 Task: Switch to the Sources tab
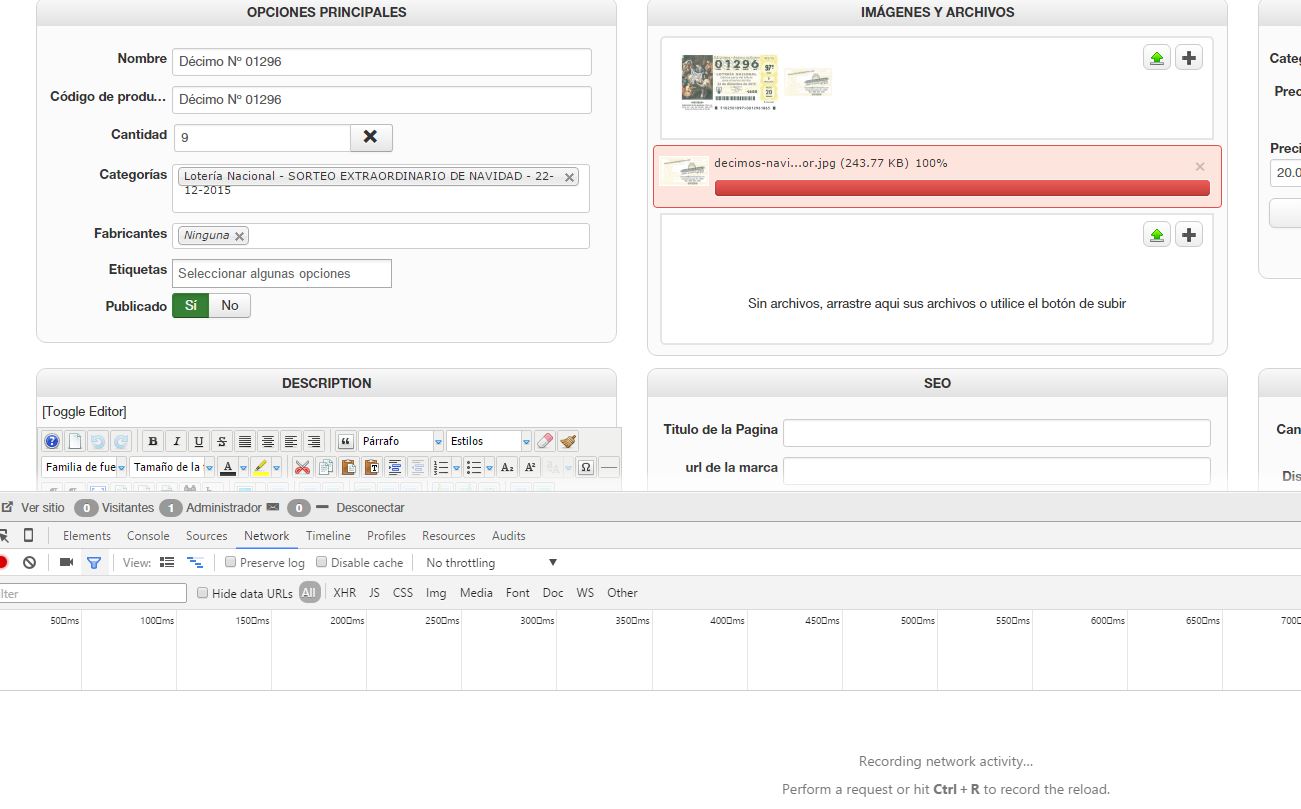(x=207, y=536)
